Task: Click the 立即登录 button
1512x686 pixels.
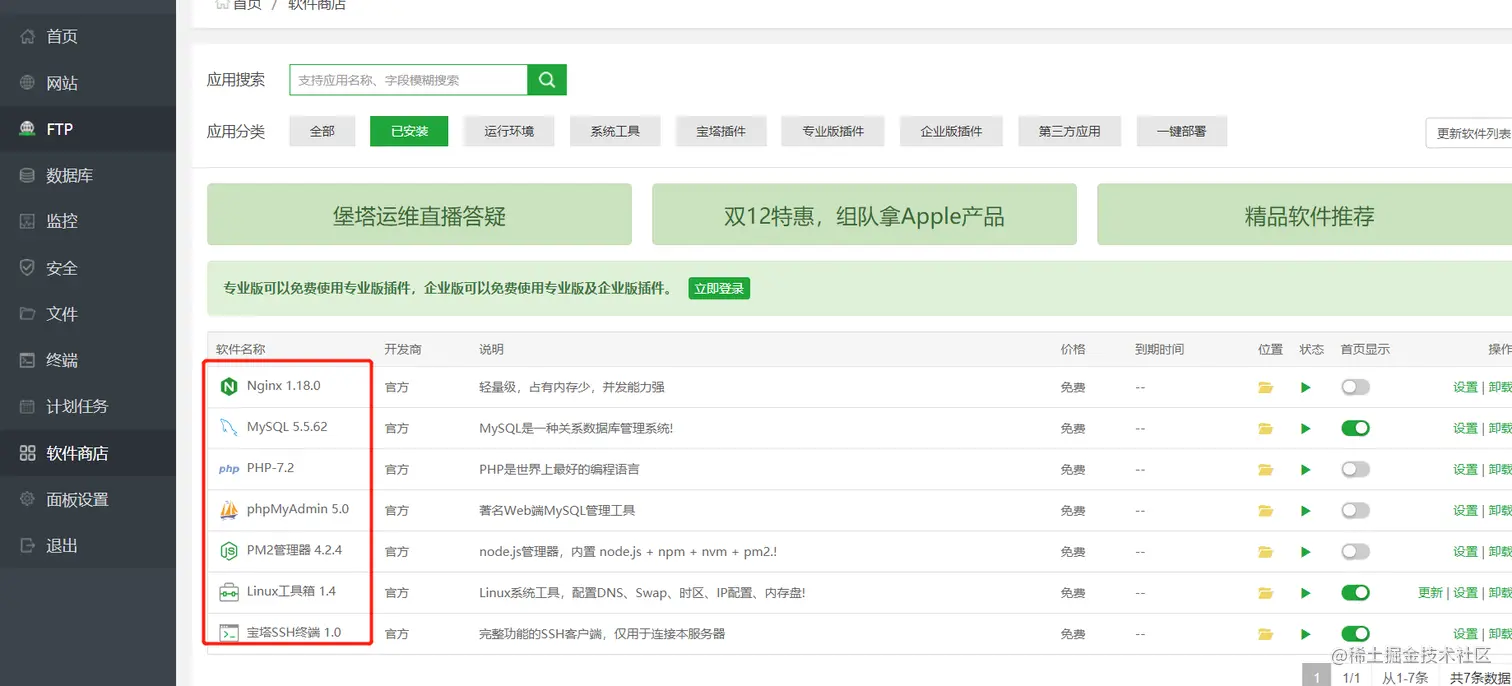Action: [719, 288]
